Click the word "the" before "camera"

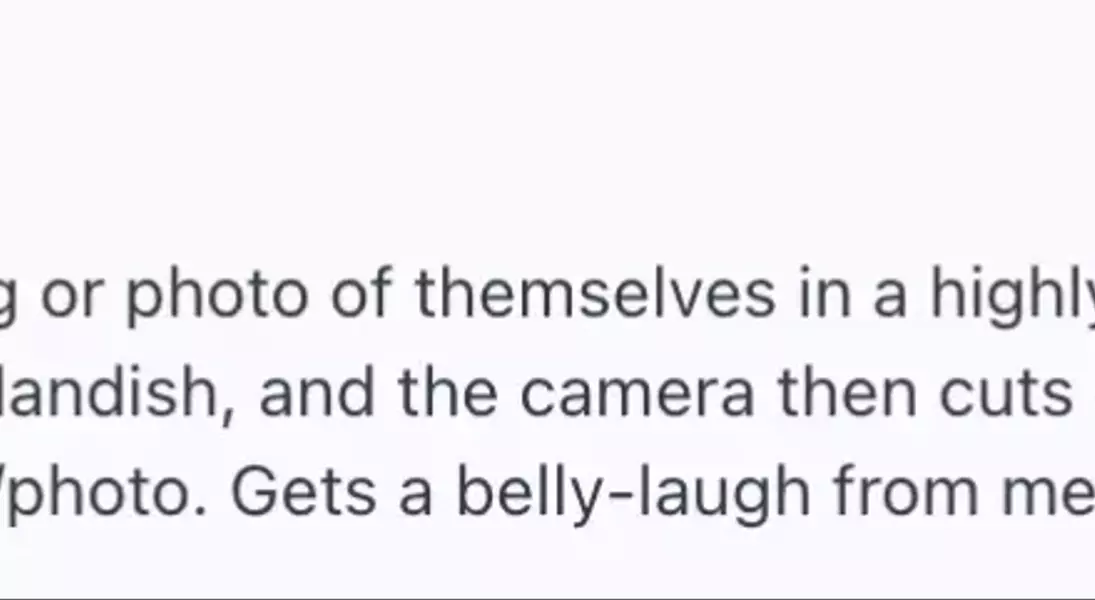pos(448,391)
